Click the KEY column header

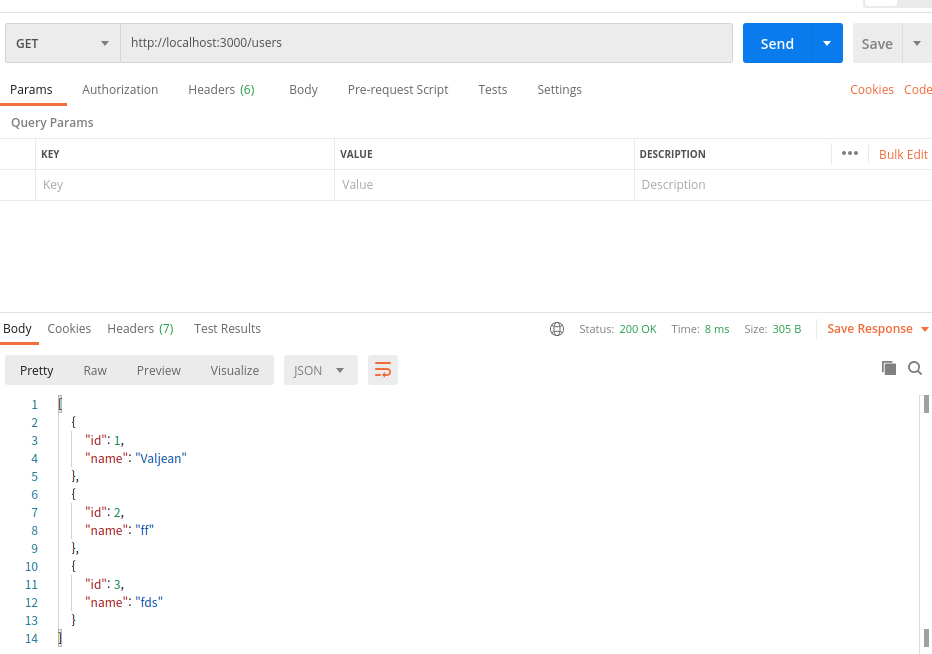point(50,154)
